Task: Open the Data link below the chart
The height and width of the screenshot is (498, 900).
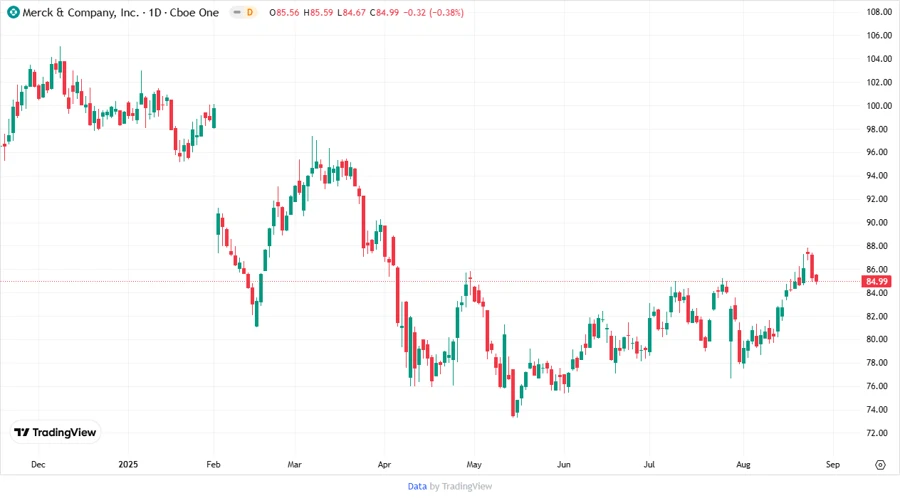Action: point(417,486)
